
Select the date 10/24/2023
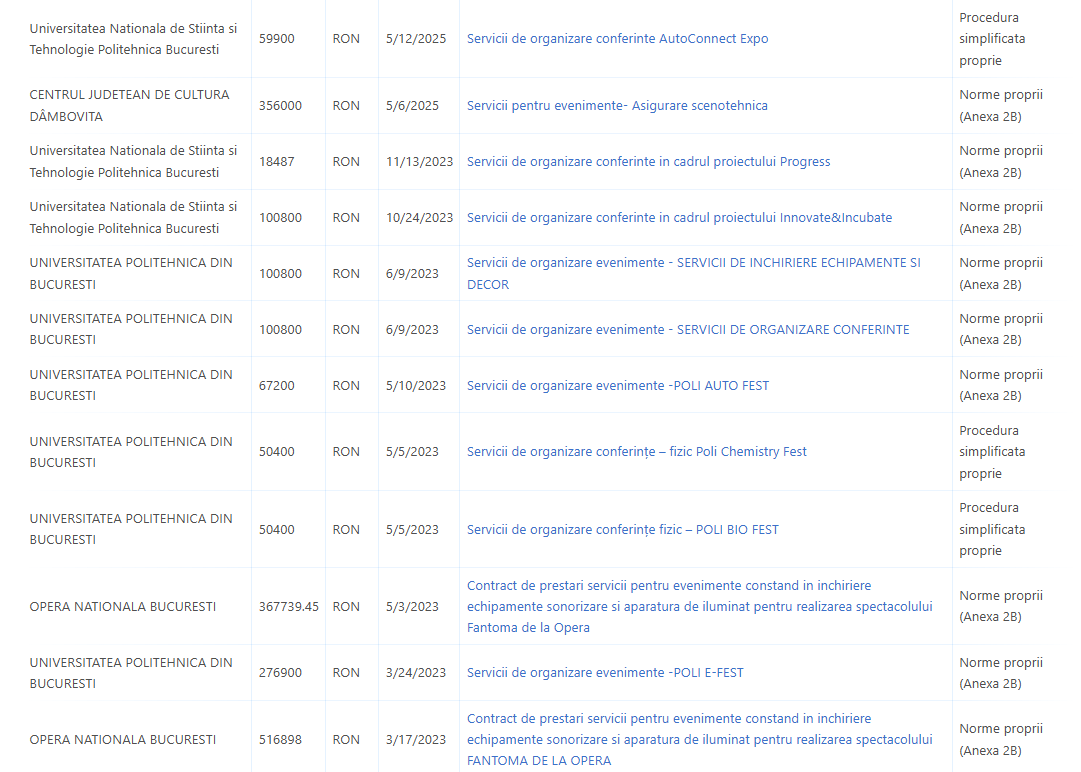click(419, 217)
